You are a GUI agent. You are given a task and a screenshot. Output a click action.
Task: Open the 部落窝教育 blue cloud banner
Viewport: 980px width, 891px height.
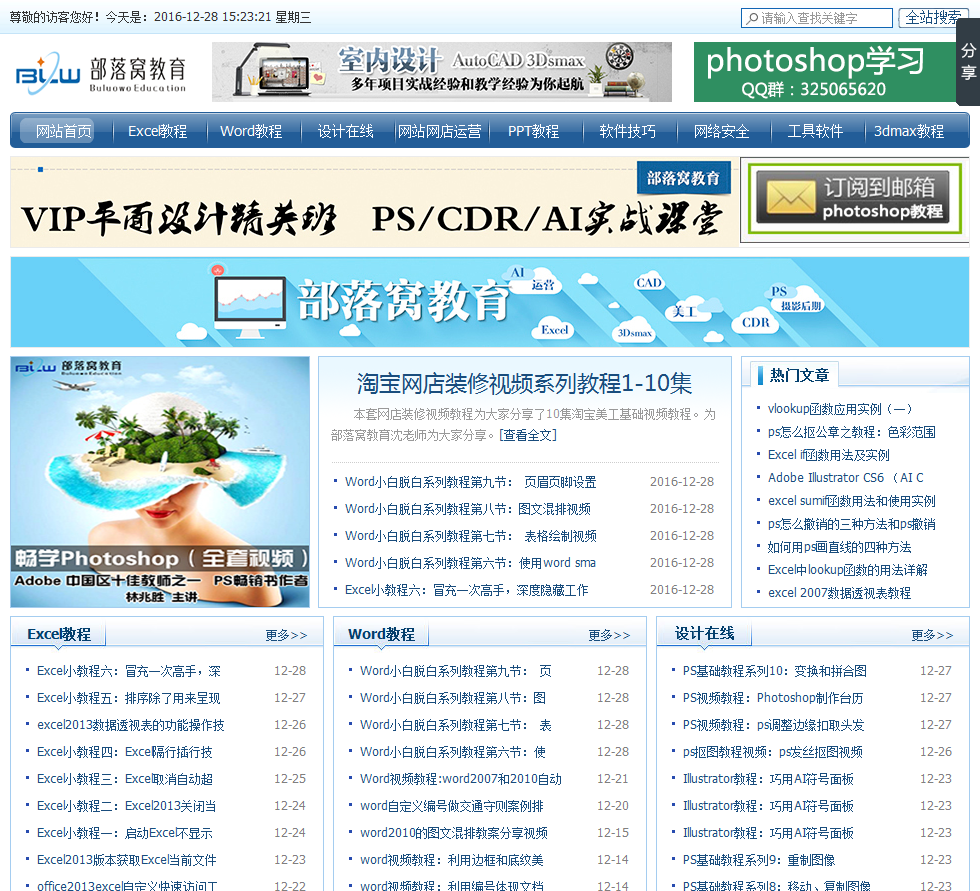click(489, 302)
